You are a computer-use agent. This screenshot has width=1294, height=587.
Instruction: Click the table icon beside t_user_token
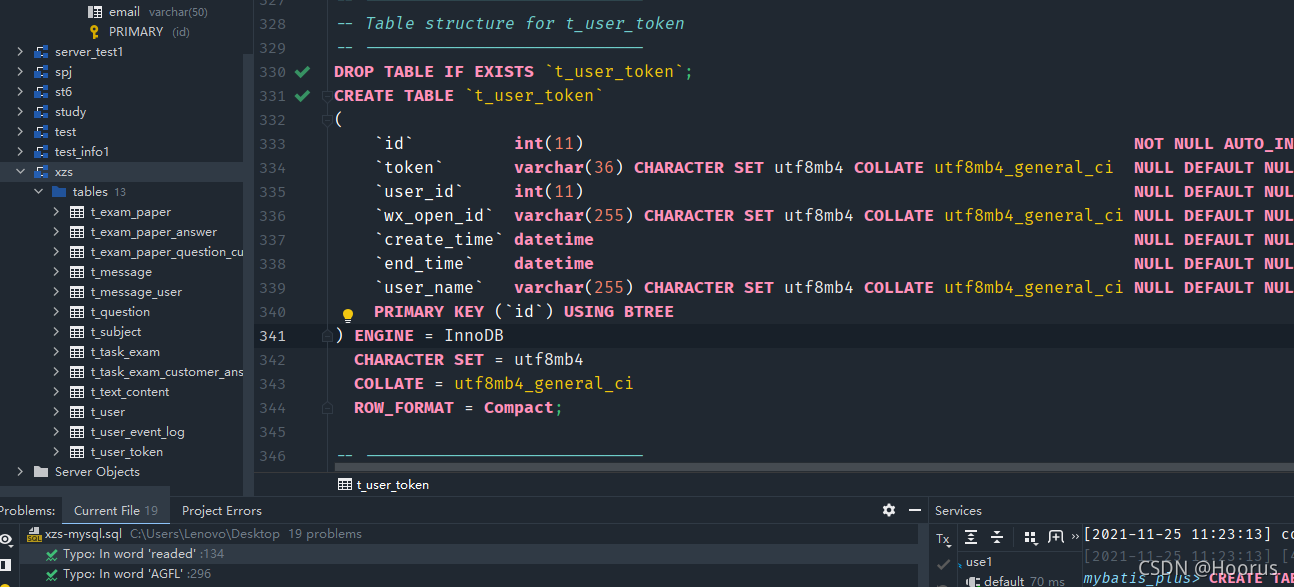(x=77, y=451)
